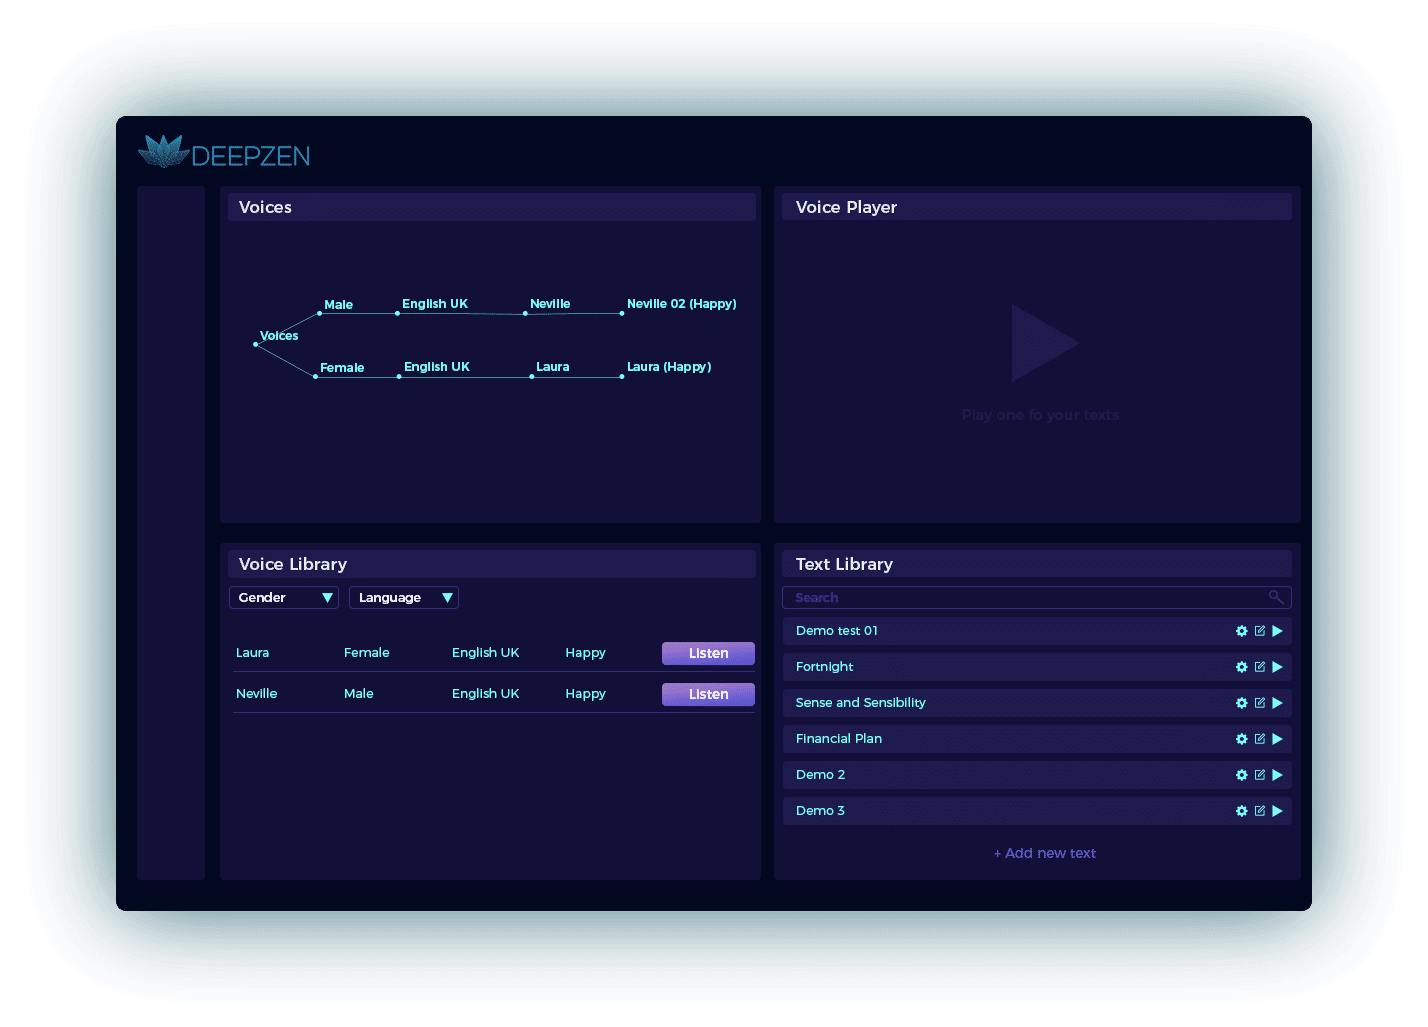Click Male gender cell in Neville row
Image resolution: width=1428 pixels, height=1027 pixels.
coord(359,694)
